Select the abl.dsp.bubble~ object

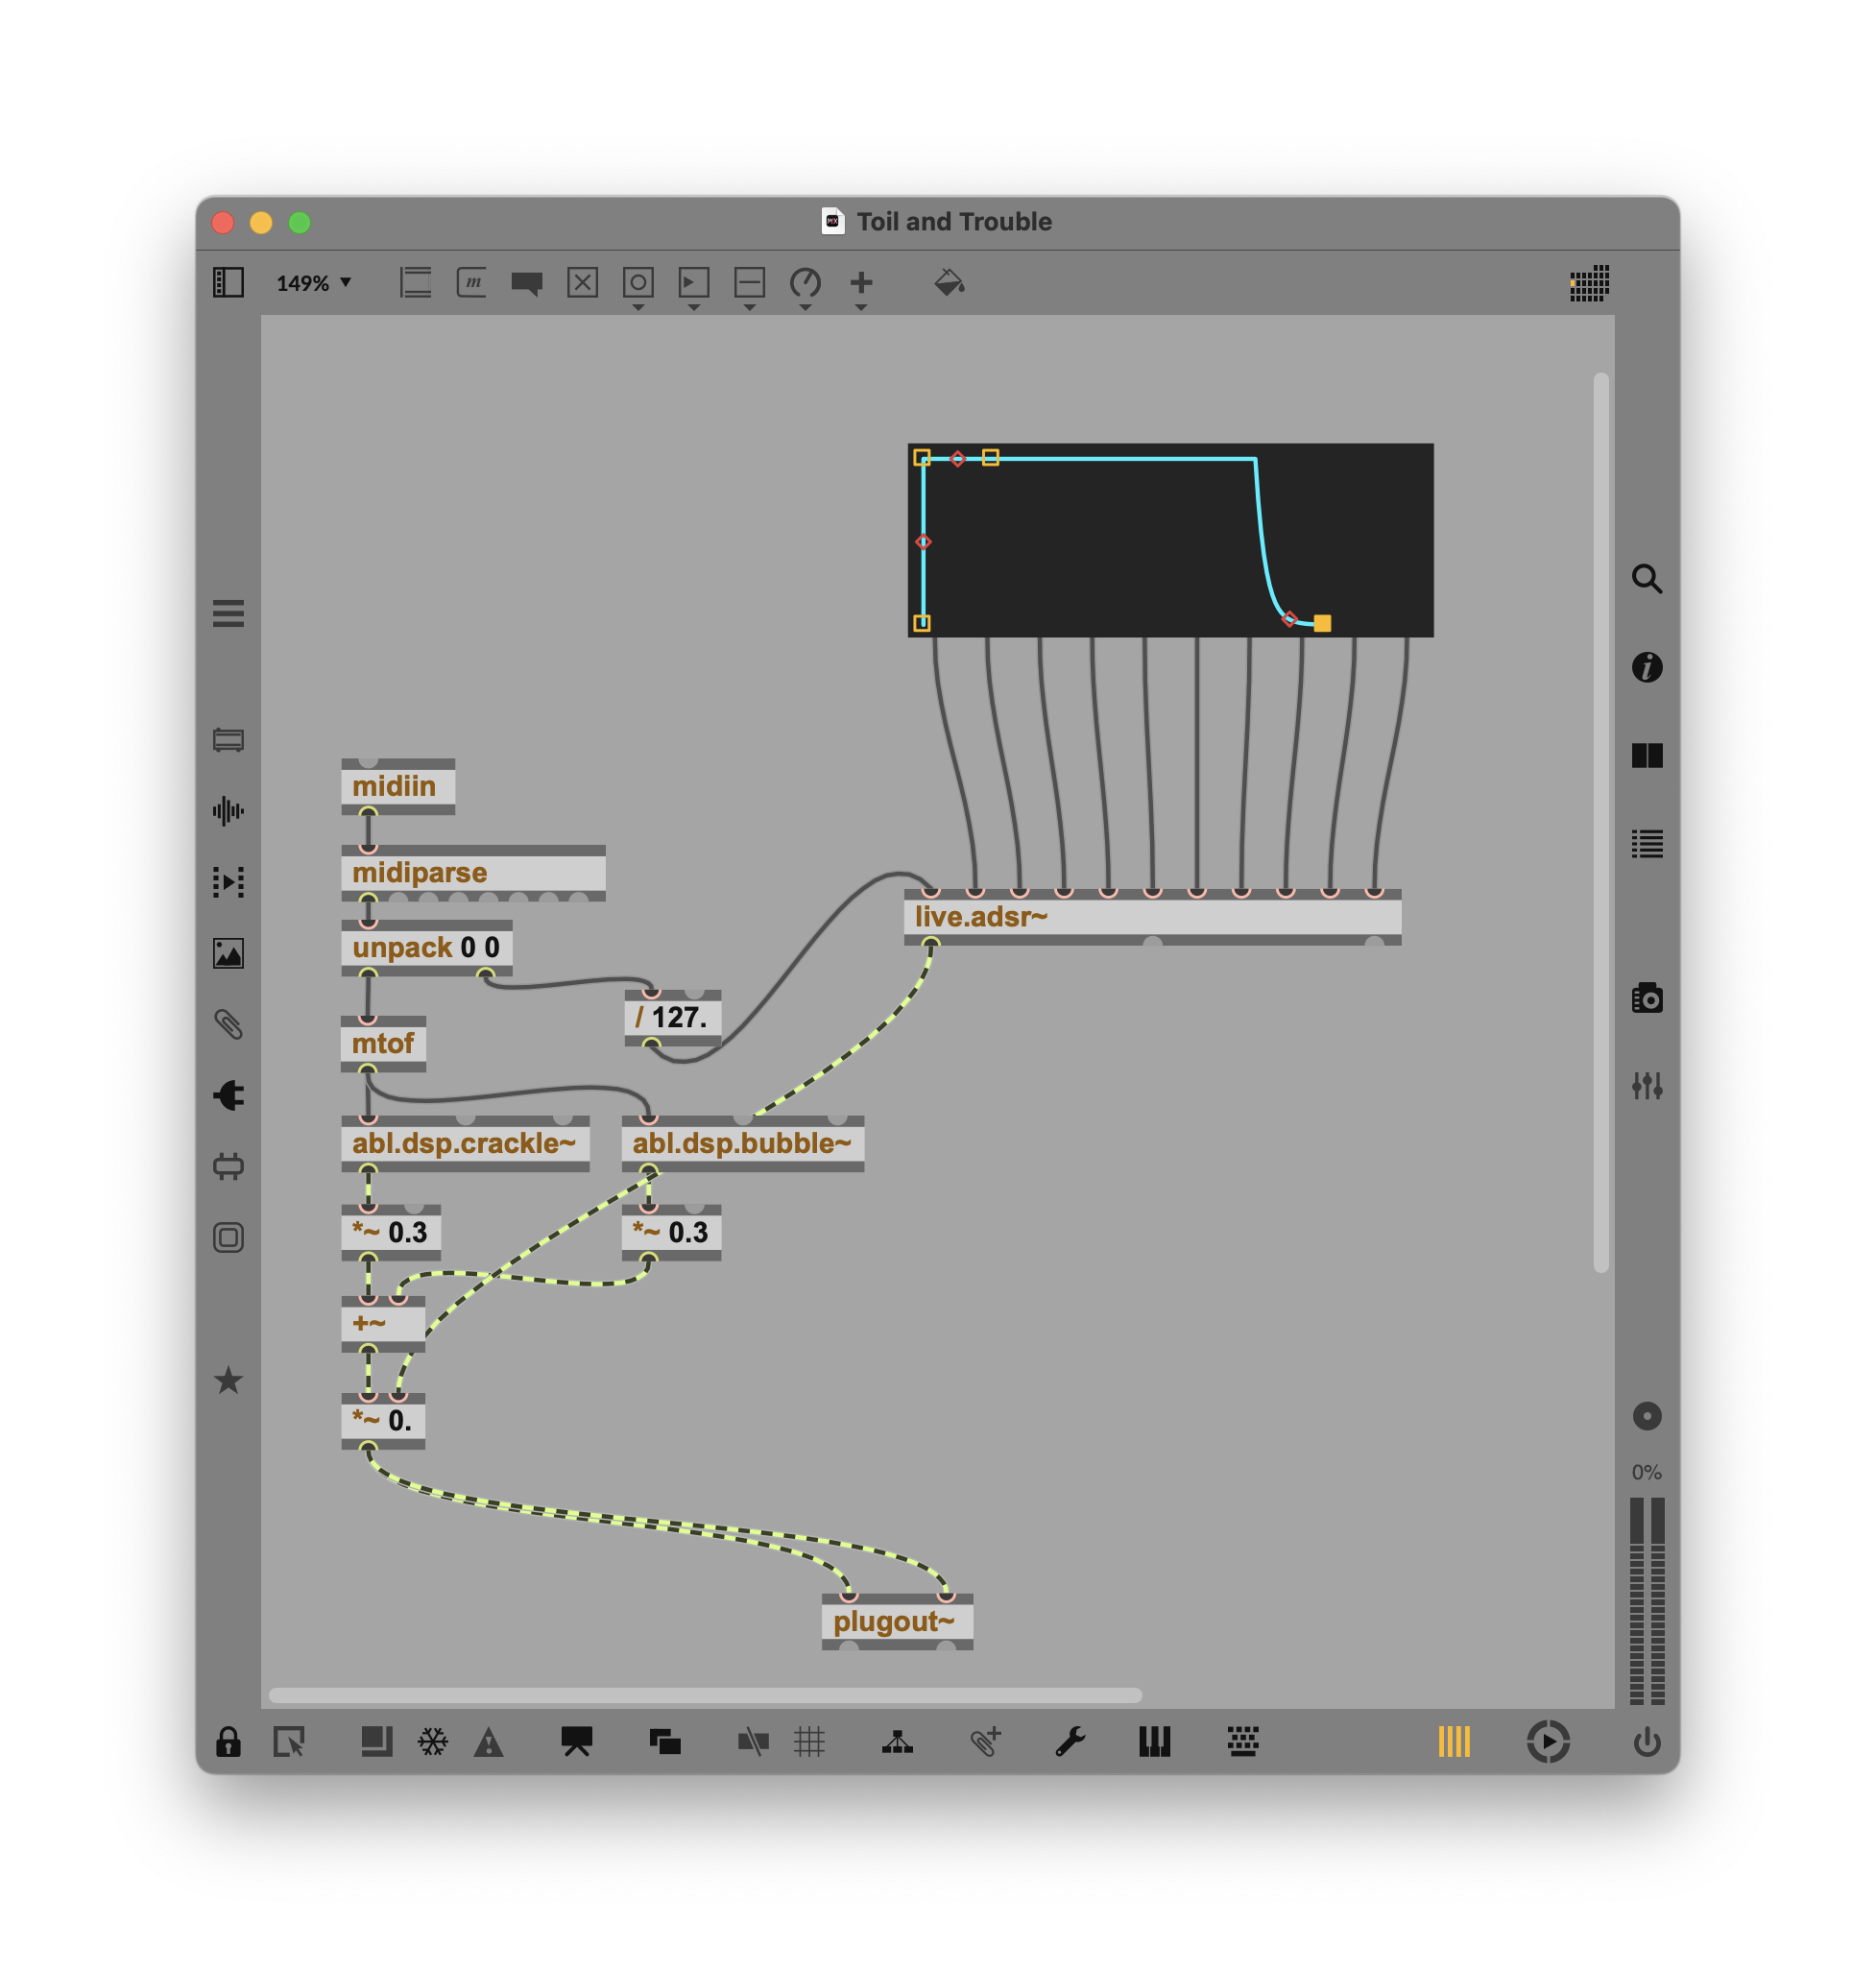[x=741, y=1143]
